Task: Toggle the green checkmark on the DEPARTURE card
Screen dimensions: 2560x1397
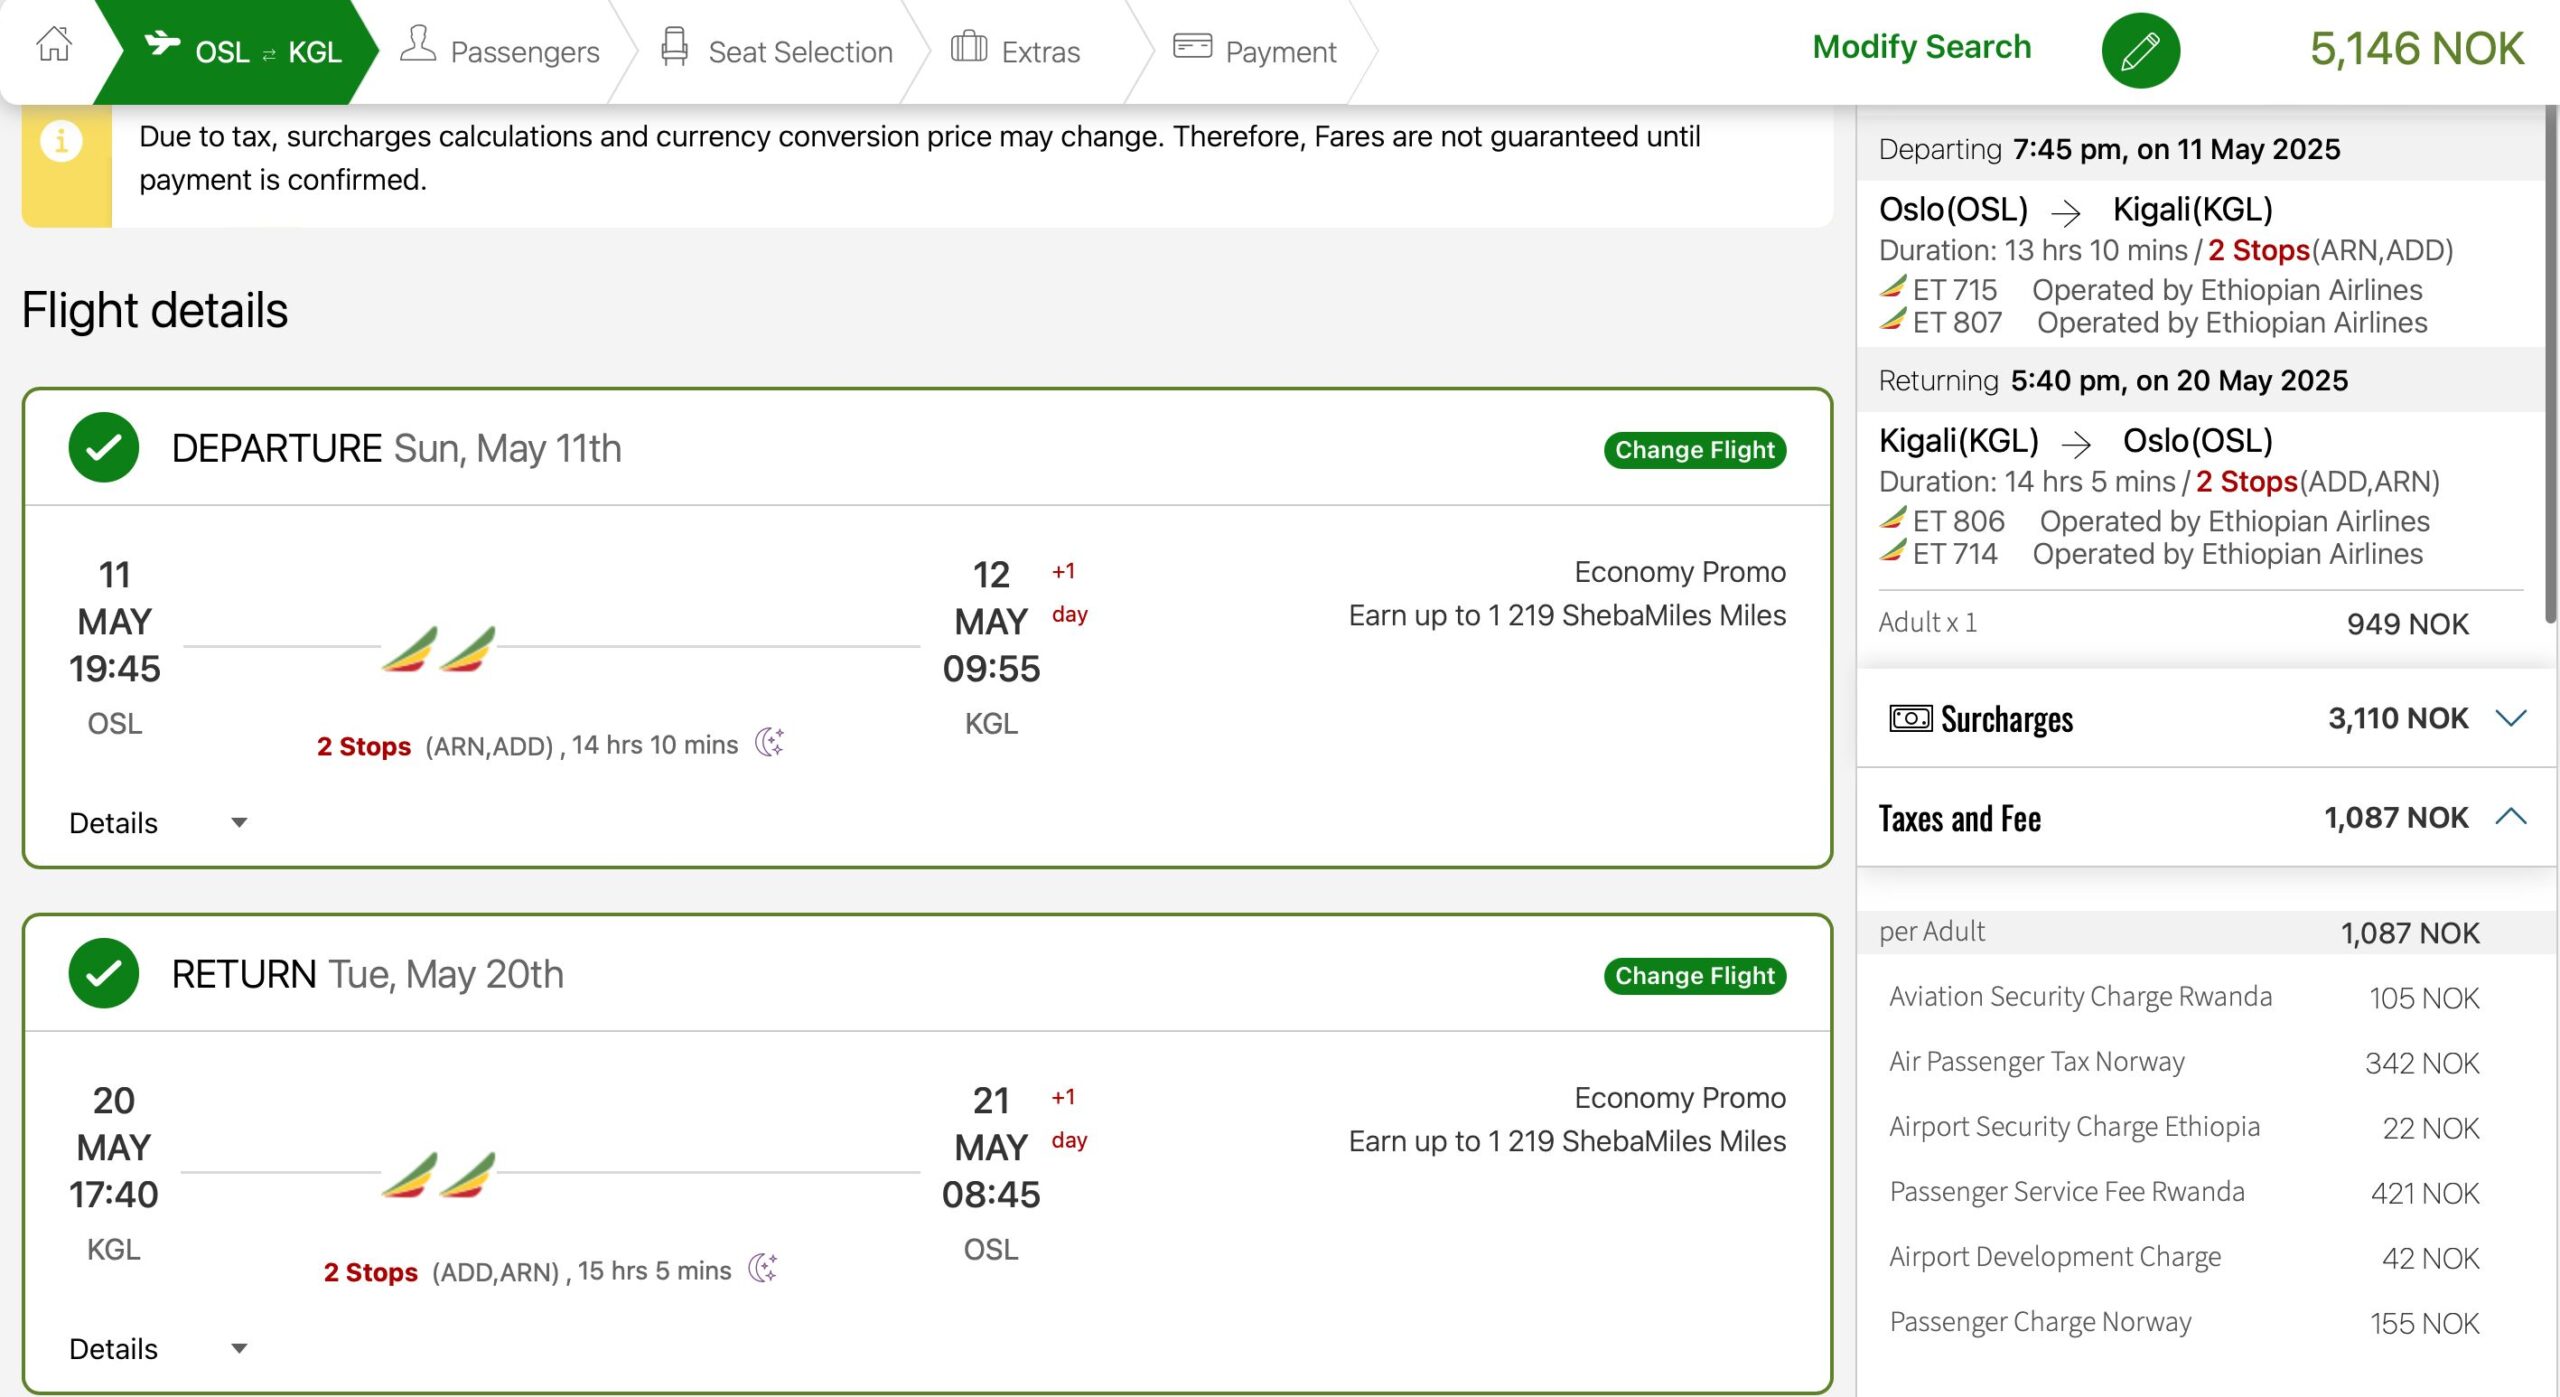Action: [x=104, y=447]
